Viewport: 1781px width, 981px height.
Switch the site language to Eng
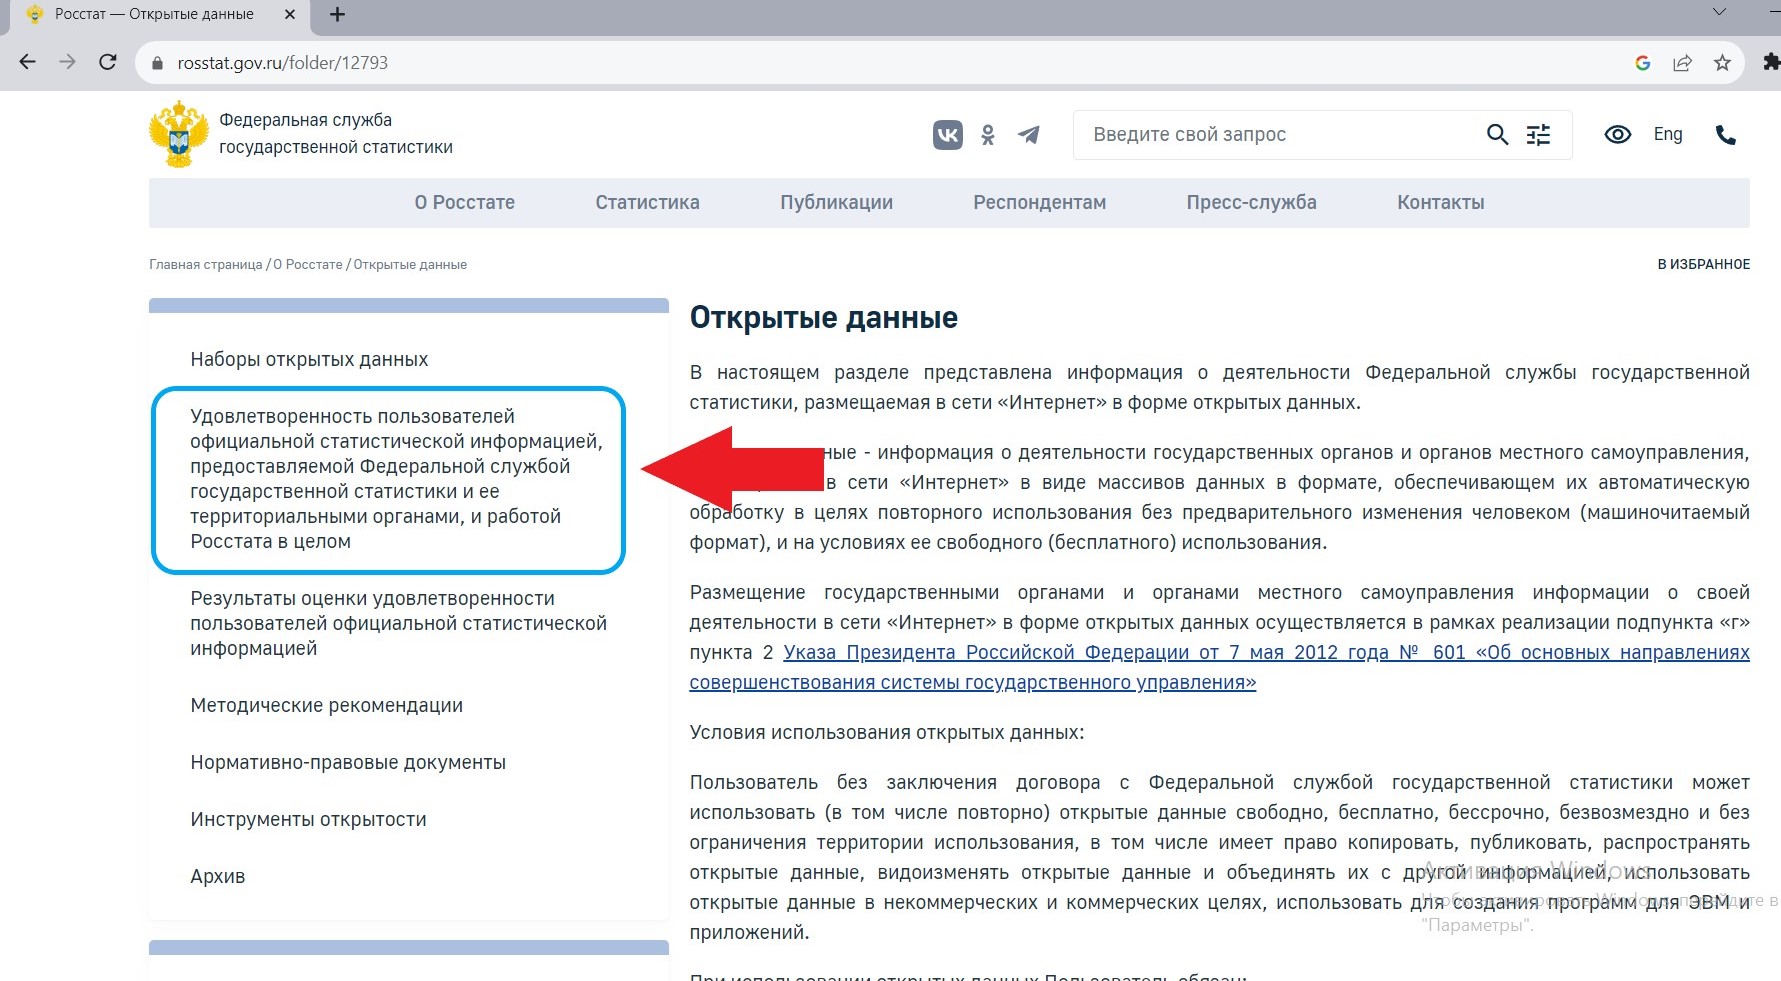[1667, 135]
